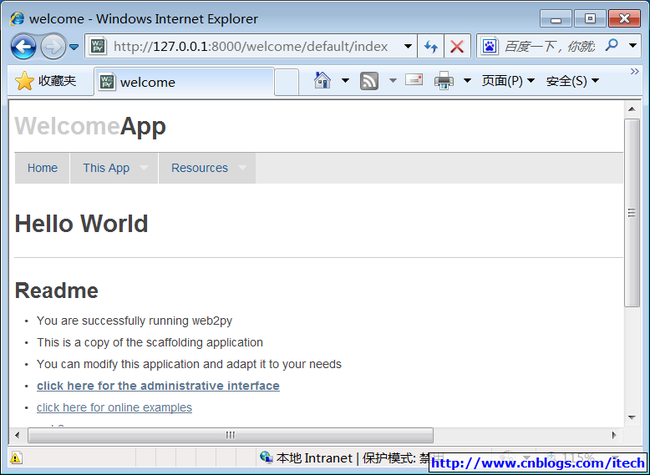The height and width of the screenshot is (475, 650).
Task: Click the forward navigation arrow
Action: (53, 46)
